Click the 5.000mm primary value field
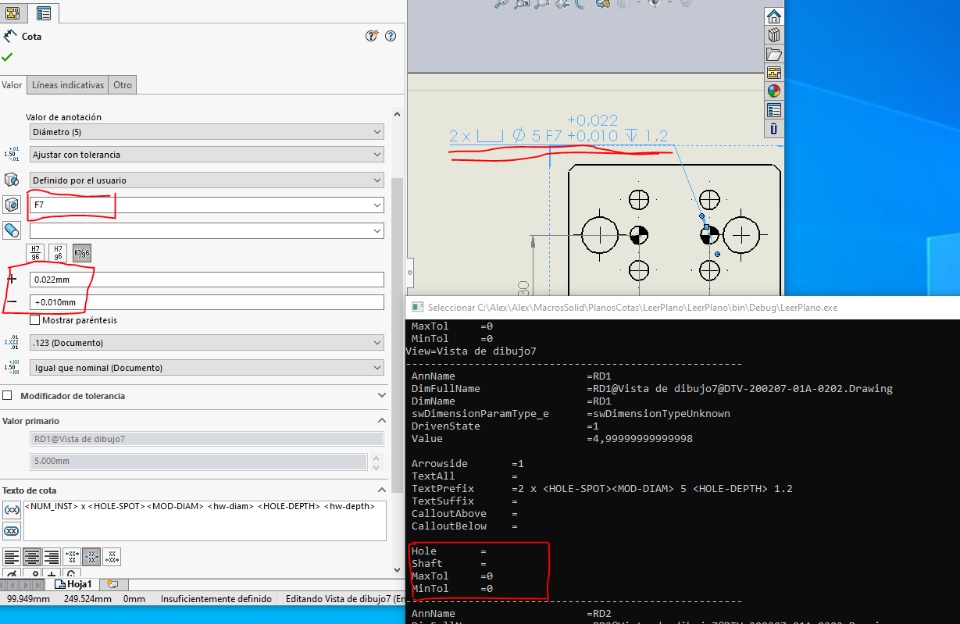This screenshot has height=624, width=960. [198, 460]
